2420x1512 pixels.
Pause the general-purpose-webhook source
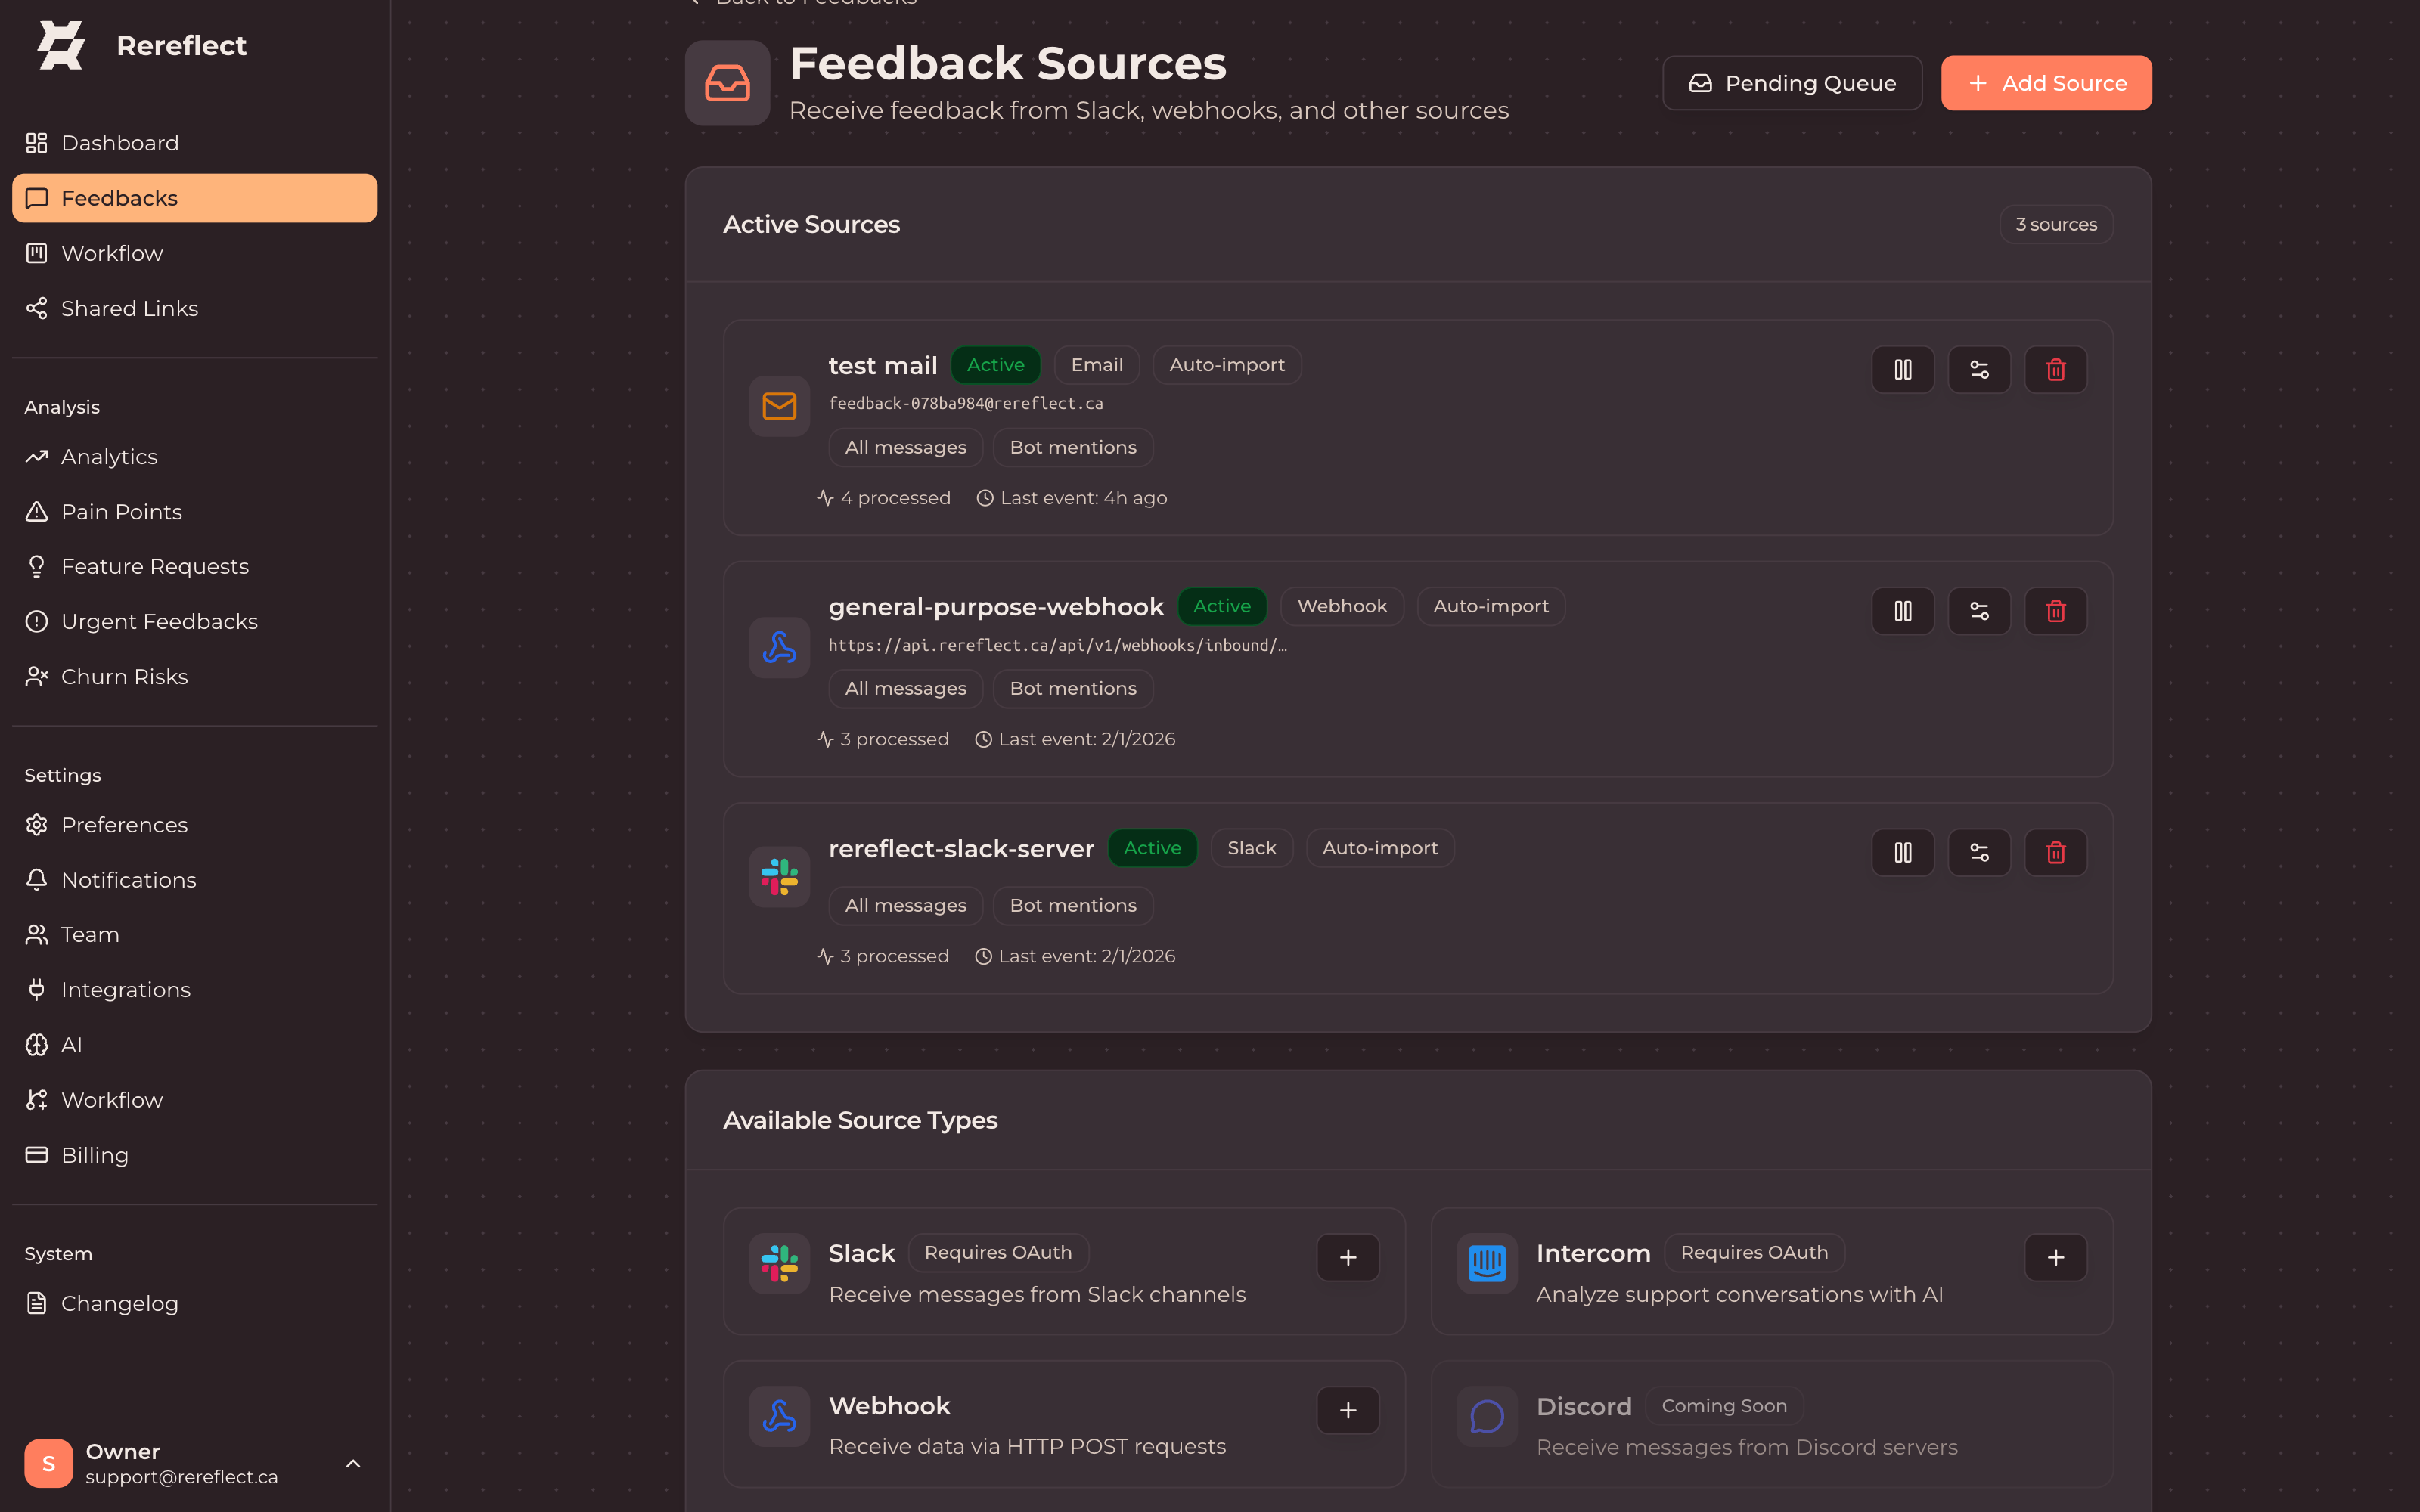point(1902,611)
